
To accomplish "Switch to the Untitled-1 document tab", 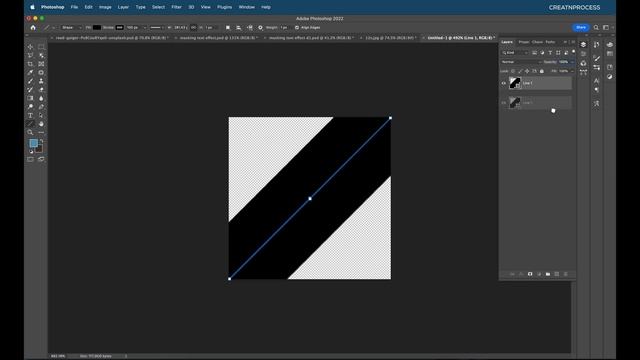I will (x=460, y=38).
